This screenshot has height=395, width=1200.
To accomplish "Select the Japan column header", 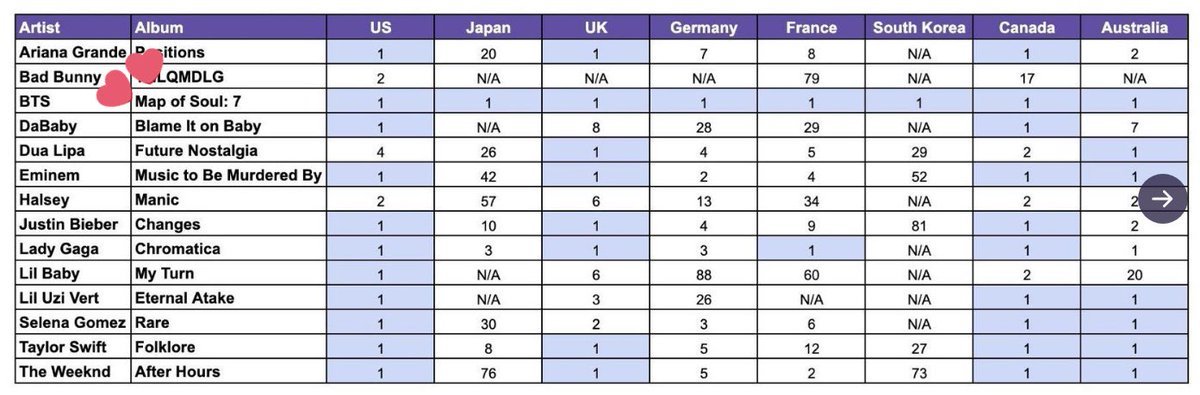I will click(488, 27).
